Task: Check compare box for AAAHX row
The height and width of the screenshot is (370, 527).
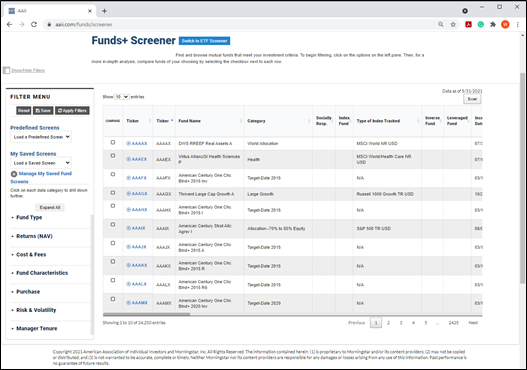Action: [113, 206]
